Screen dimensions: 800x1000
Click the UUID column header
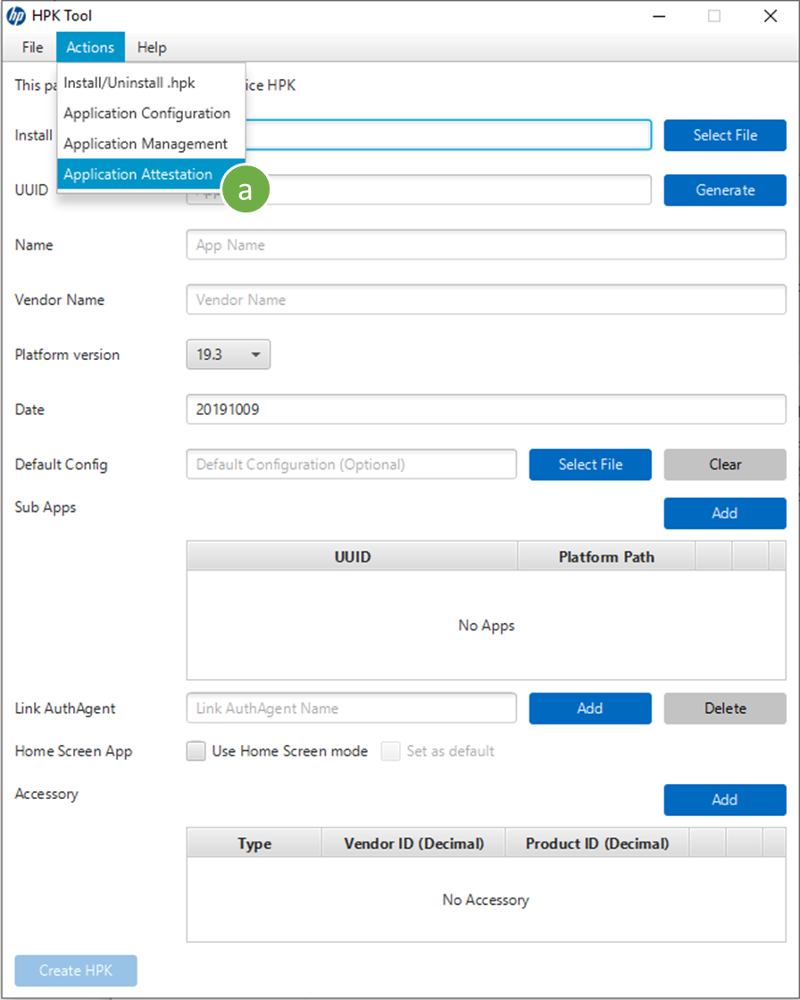pyautogui.click(x=352, y=557)
